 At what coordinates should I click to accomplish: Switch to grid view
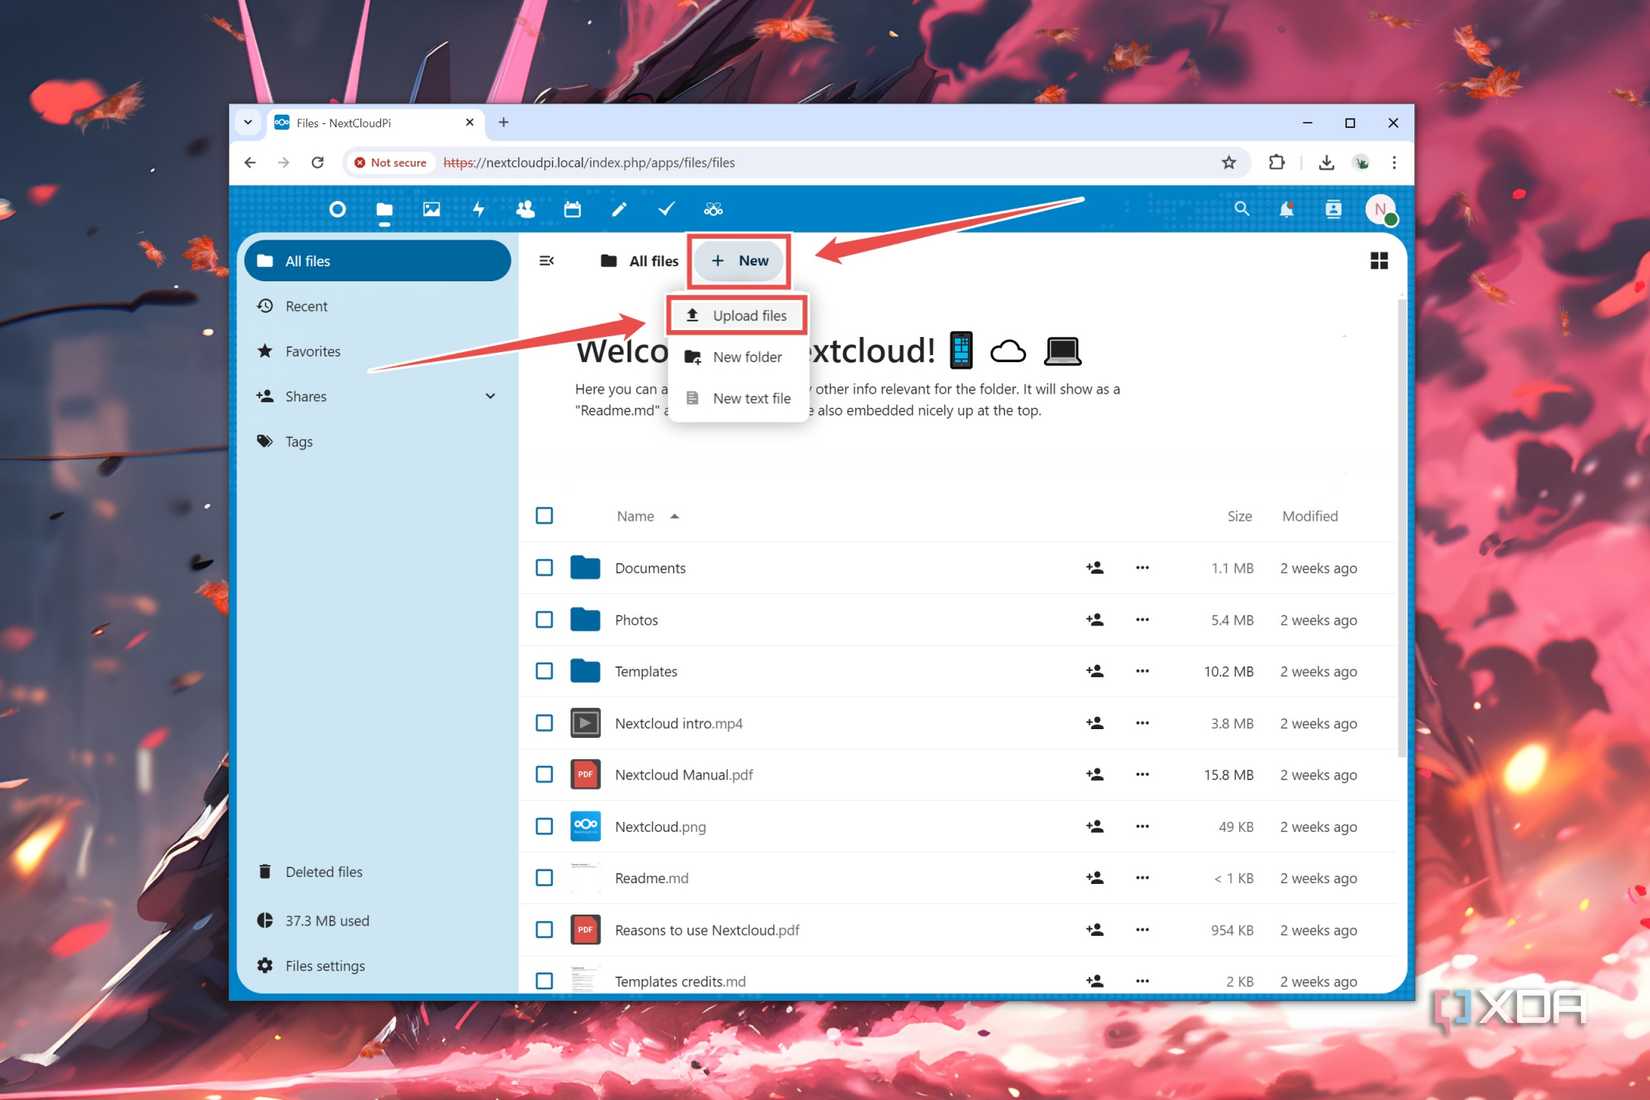tap(1379, 261)
